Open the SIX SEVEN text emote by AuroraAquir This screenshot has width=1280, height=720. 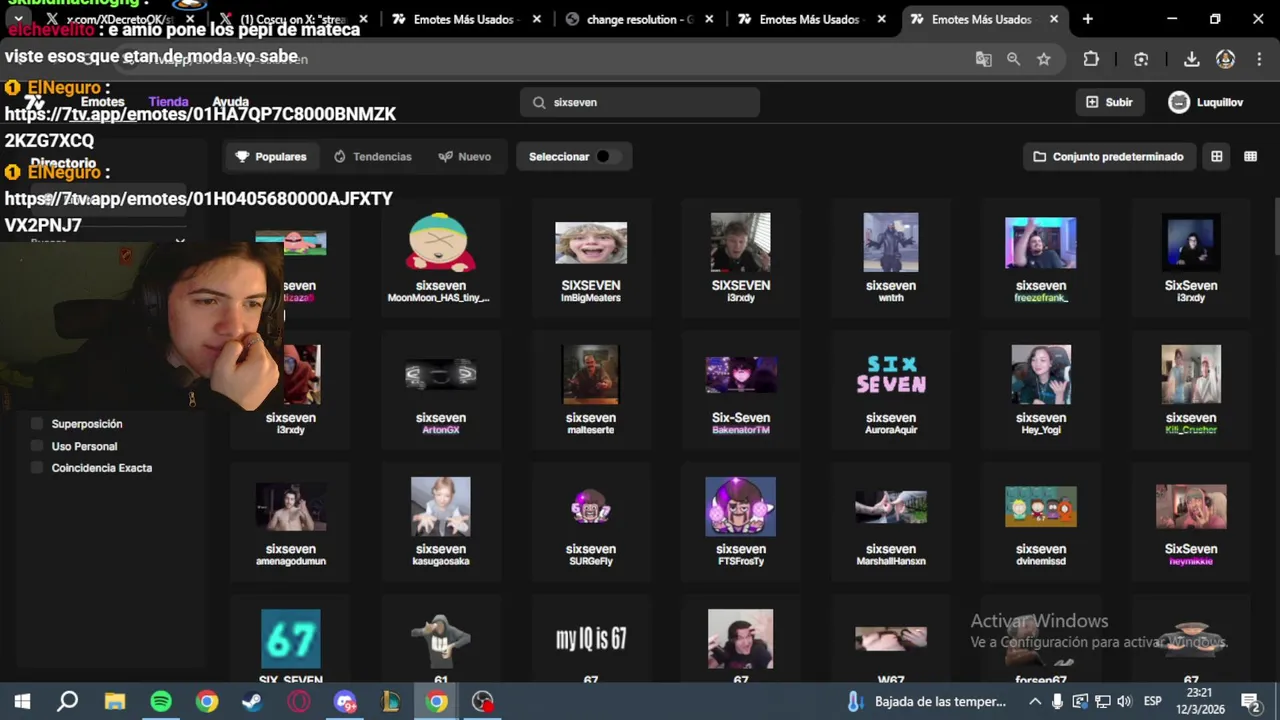click(x=891, y=390)
